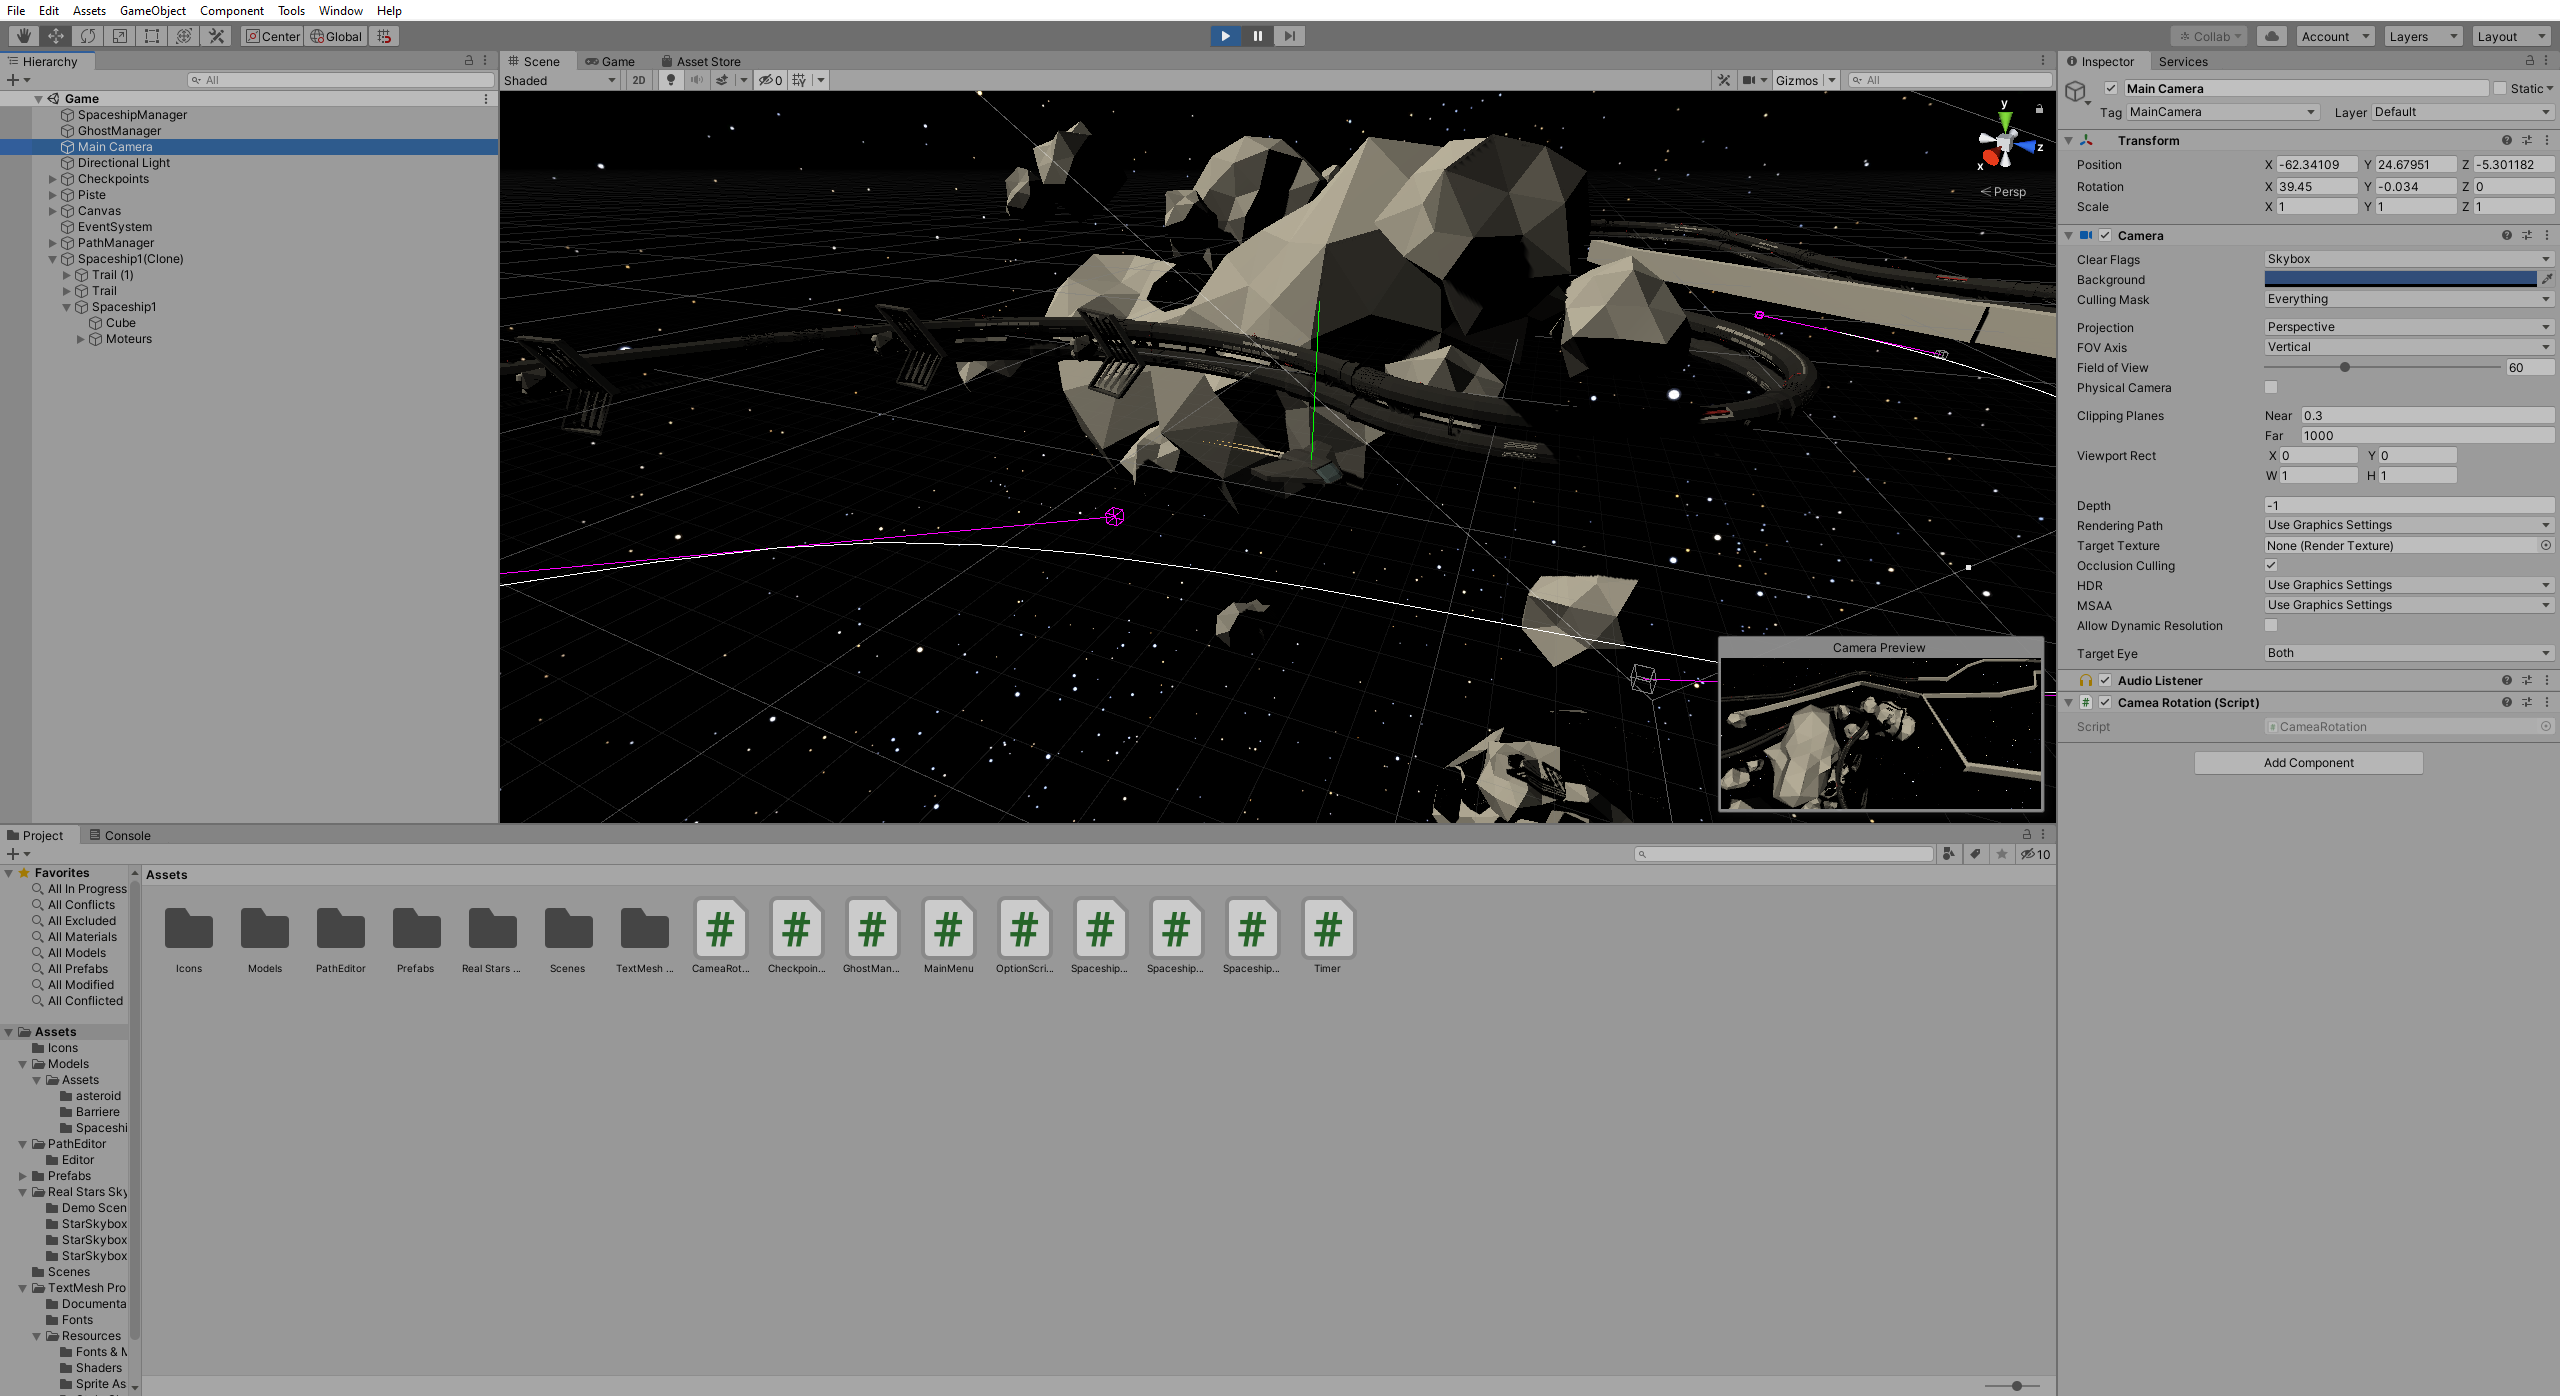Toggle 2D mode in the Scene view
This screenshot has height=1396, width=2560.
tap(638, 80)
